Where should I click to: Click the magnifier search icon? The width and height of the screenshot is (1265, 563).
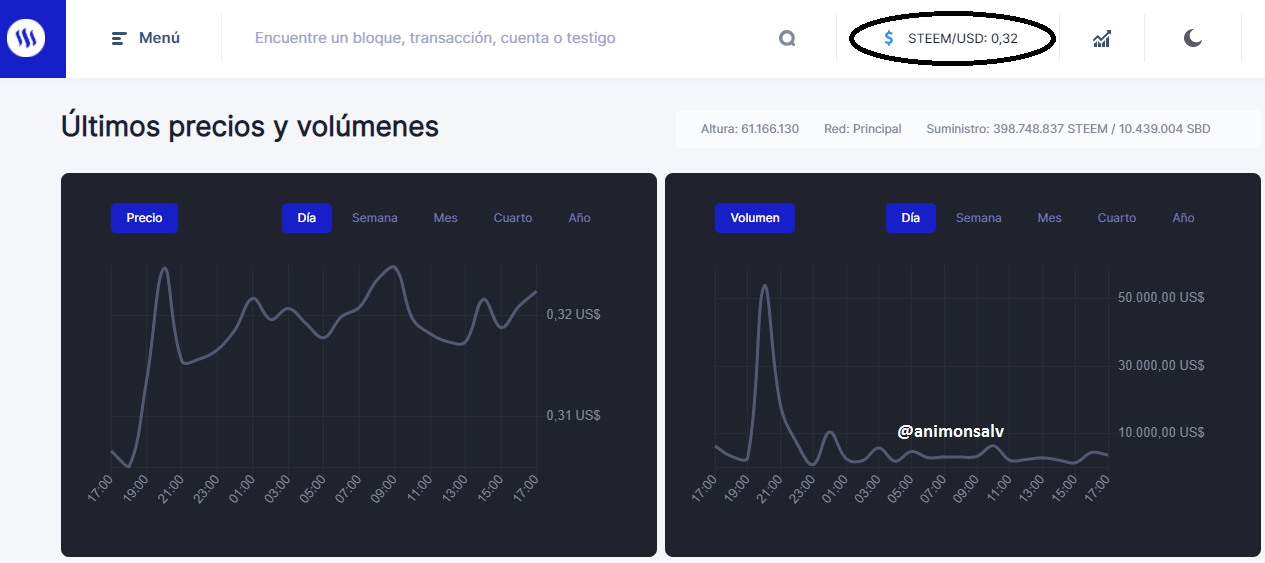pyautogui.click(x=787, y=38)
